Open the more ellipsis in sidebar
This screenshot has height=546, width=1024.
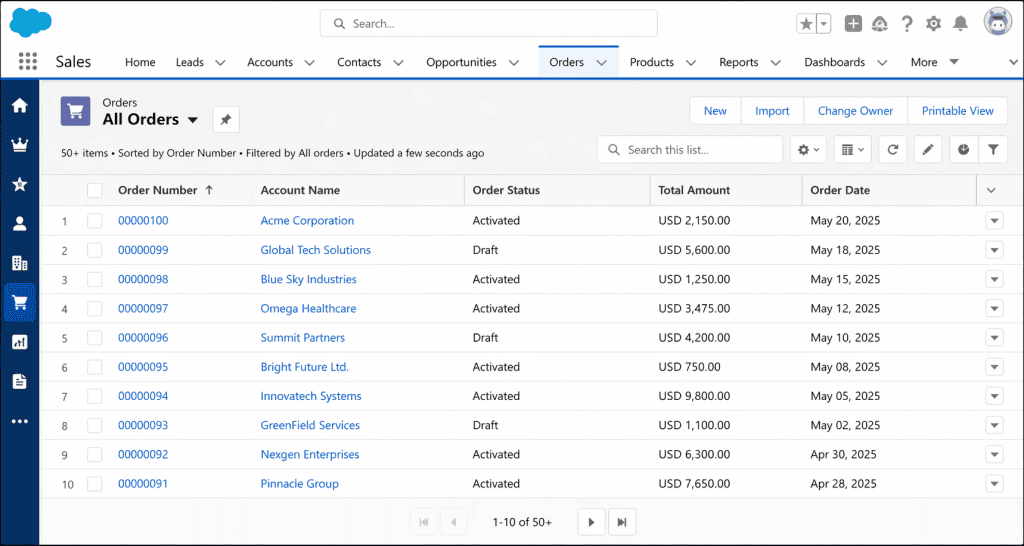[20, 421]
